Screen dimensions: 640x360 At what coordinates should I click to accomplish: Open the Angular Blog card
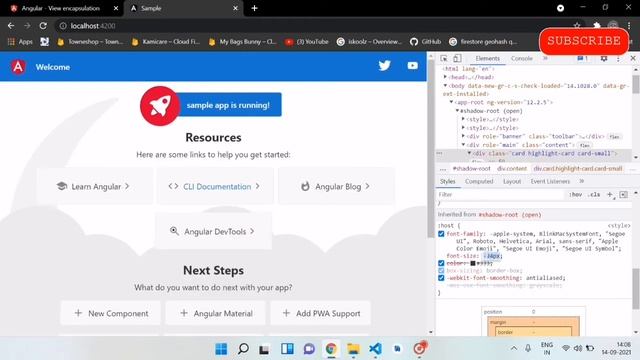[x=336, y=187]
